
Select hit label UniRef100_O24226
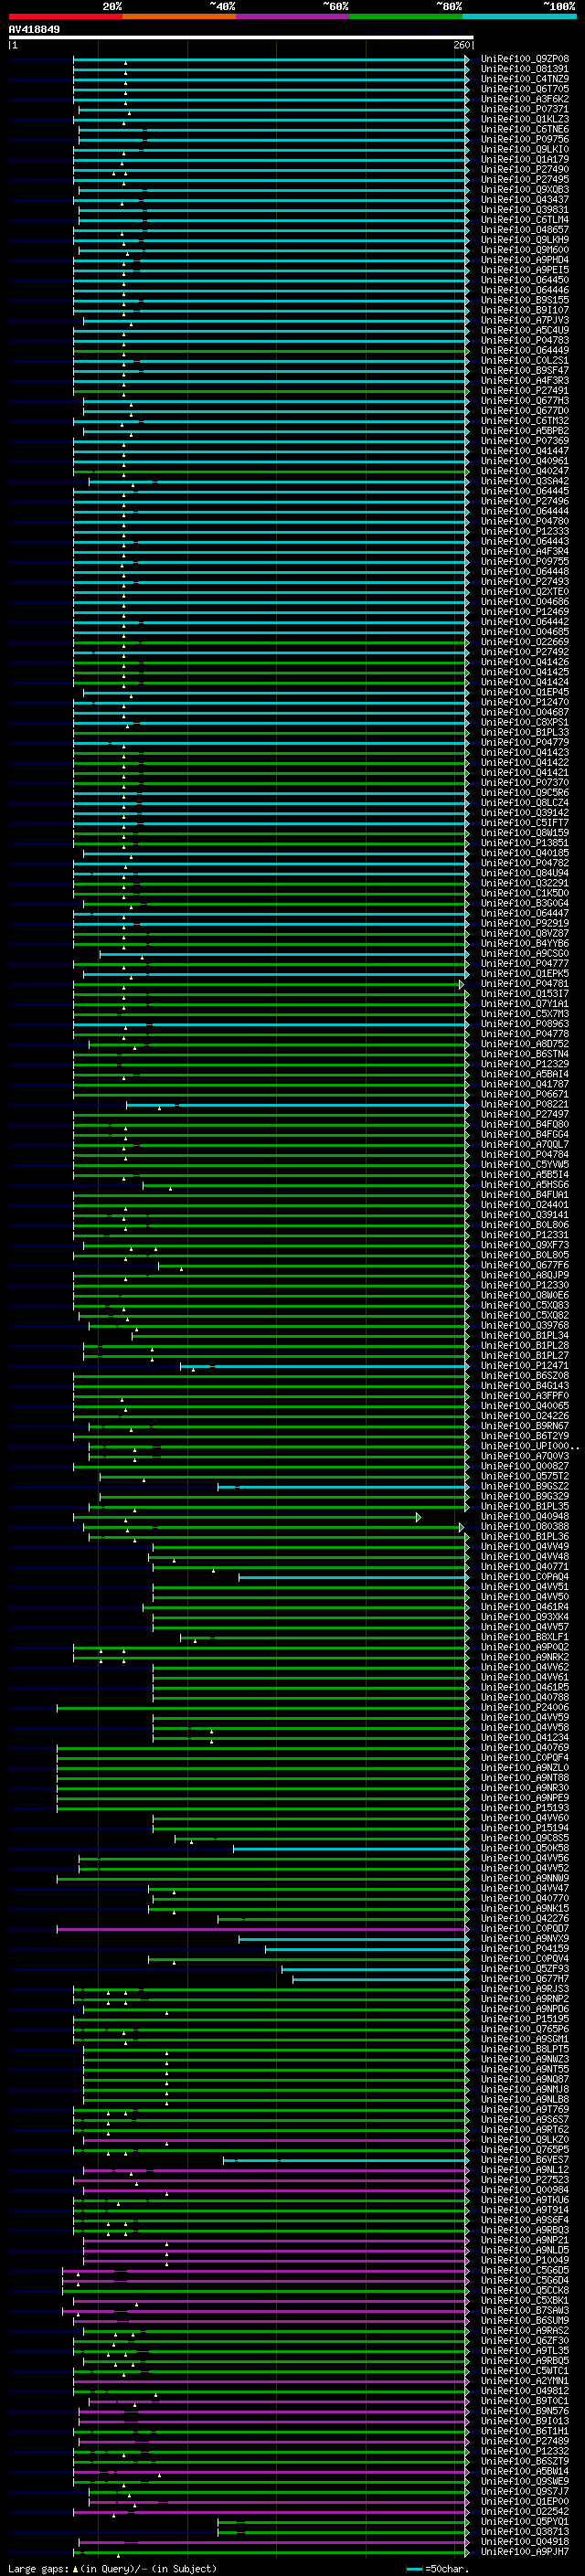click(525, 1416)
